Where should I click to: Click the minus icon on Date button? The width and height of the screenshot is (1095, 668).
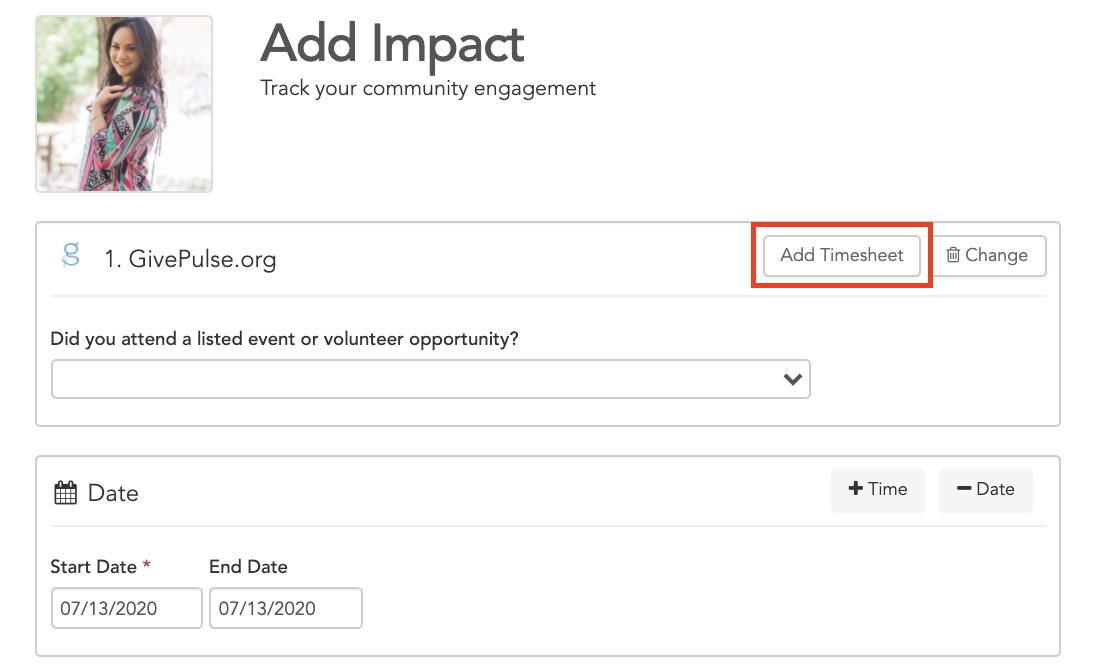coord(964,489)
